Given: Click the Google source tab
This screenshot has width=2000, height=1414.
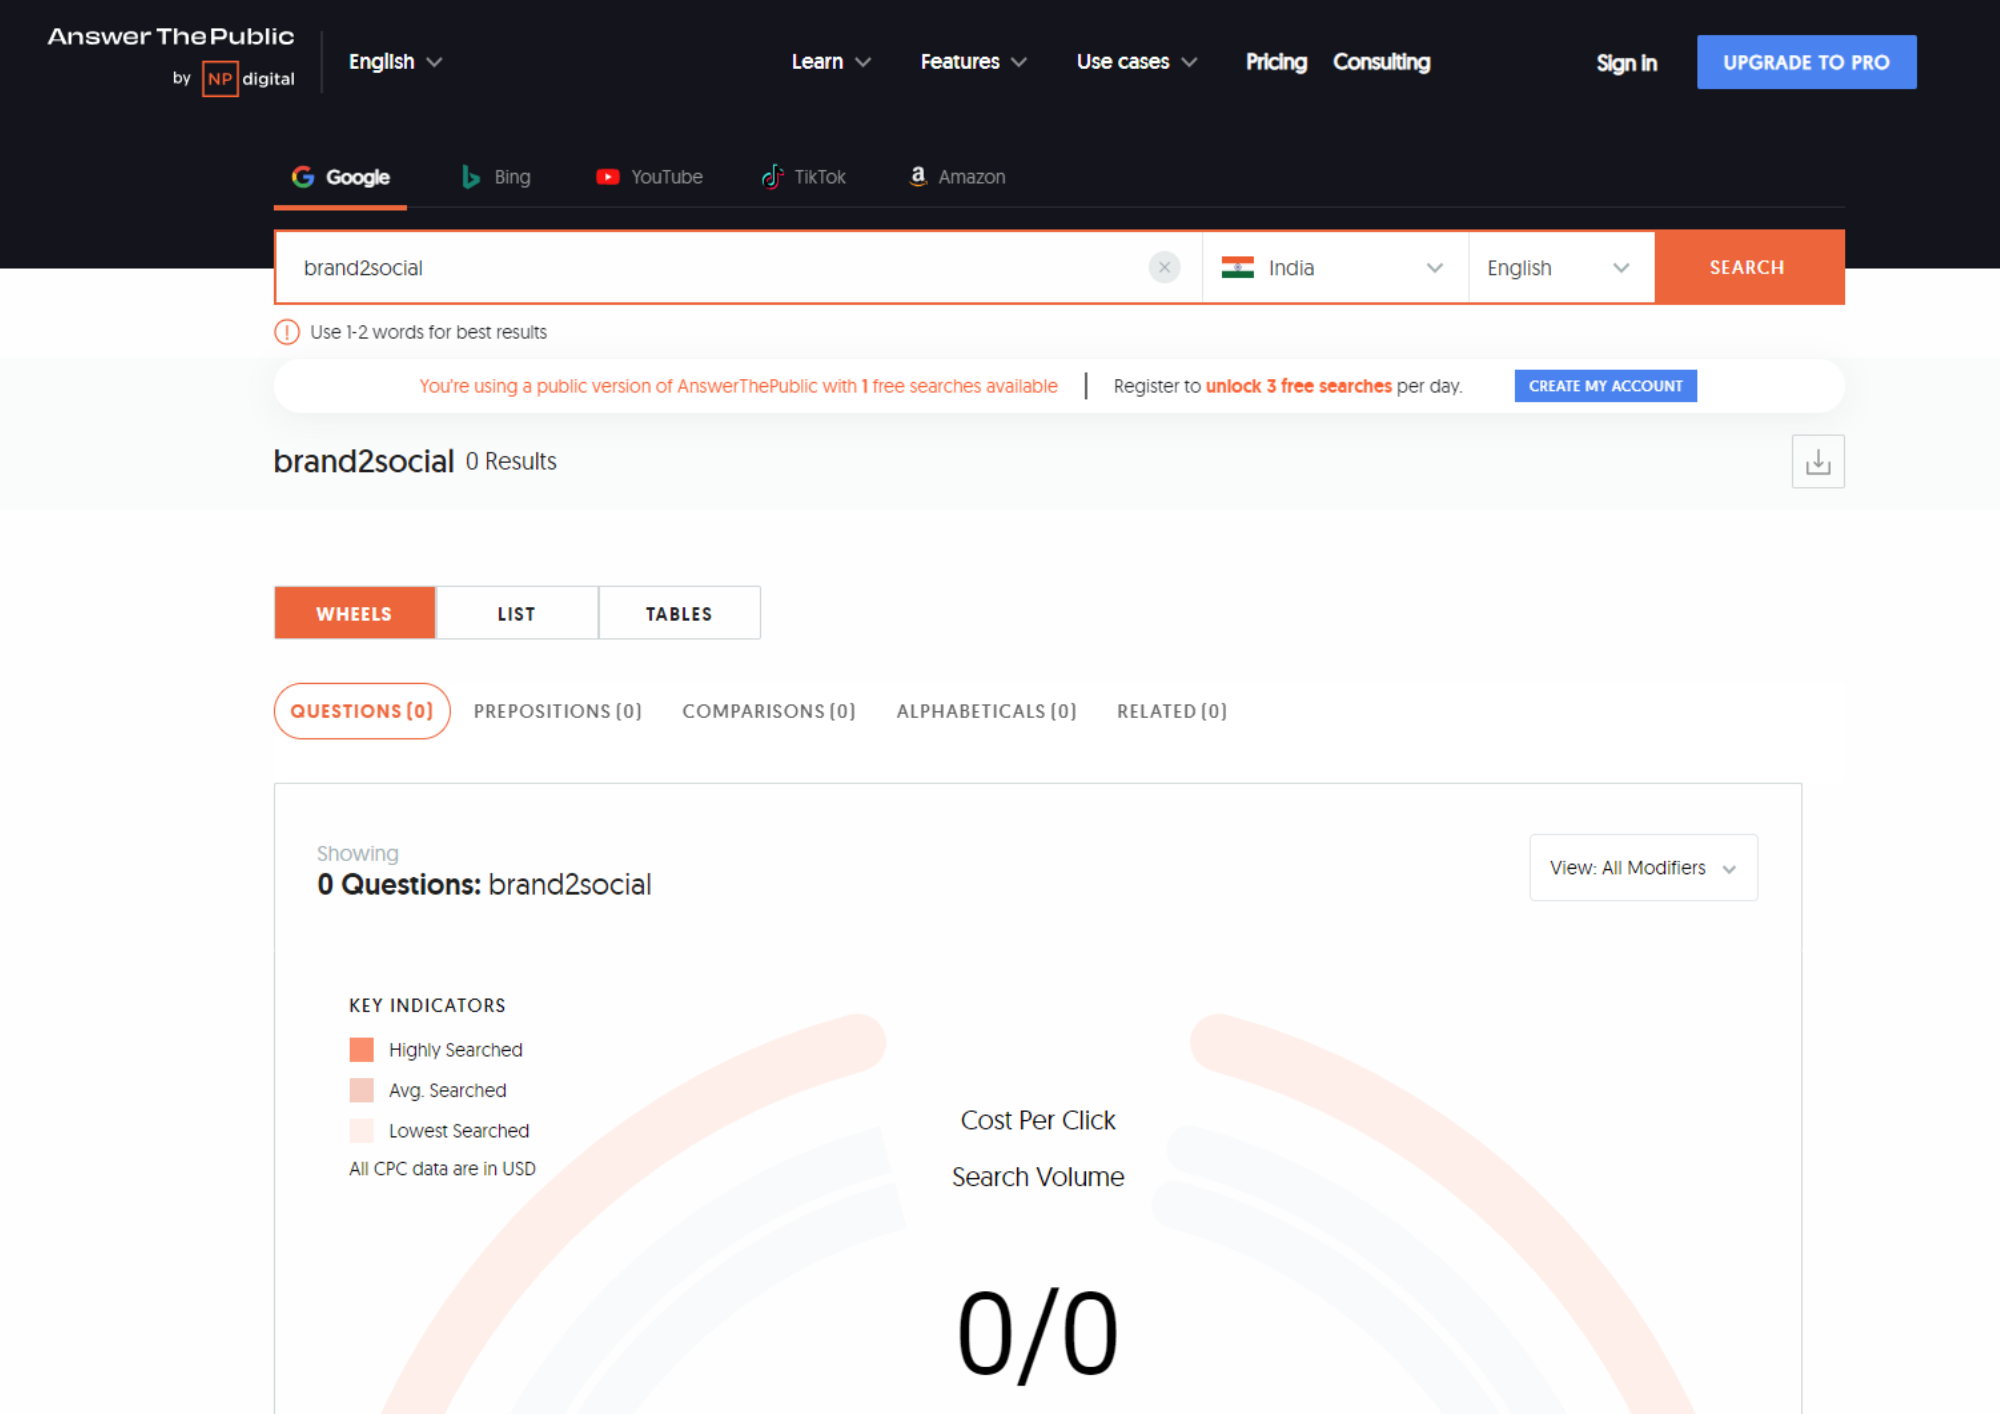Looking at the screenshot, I should tap(341, 177).
